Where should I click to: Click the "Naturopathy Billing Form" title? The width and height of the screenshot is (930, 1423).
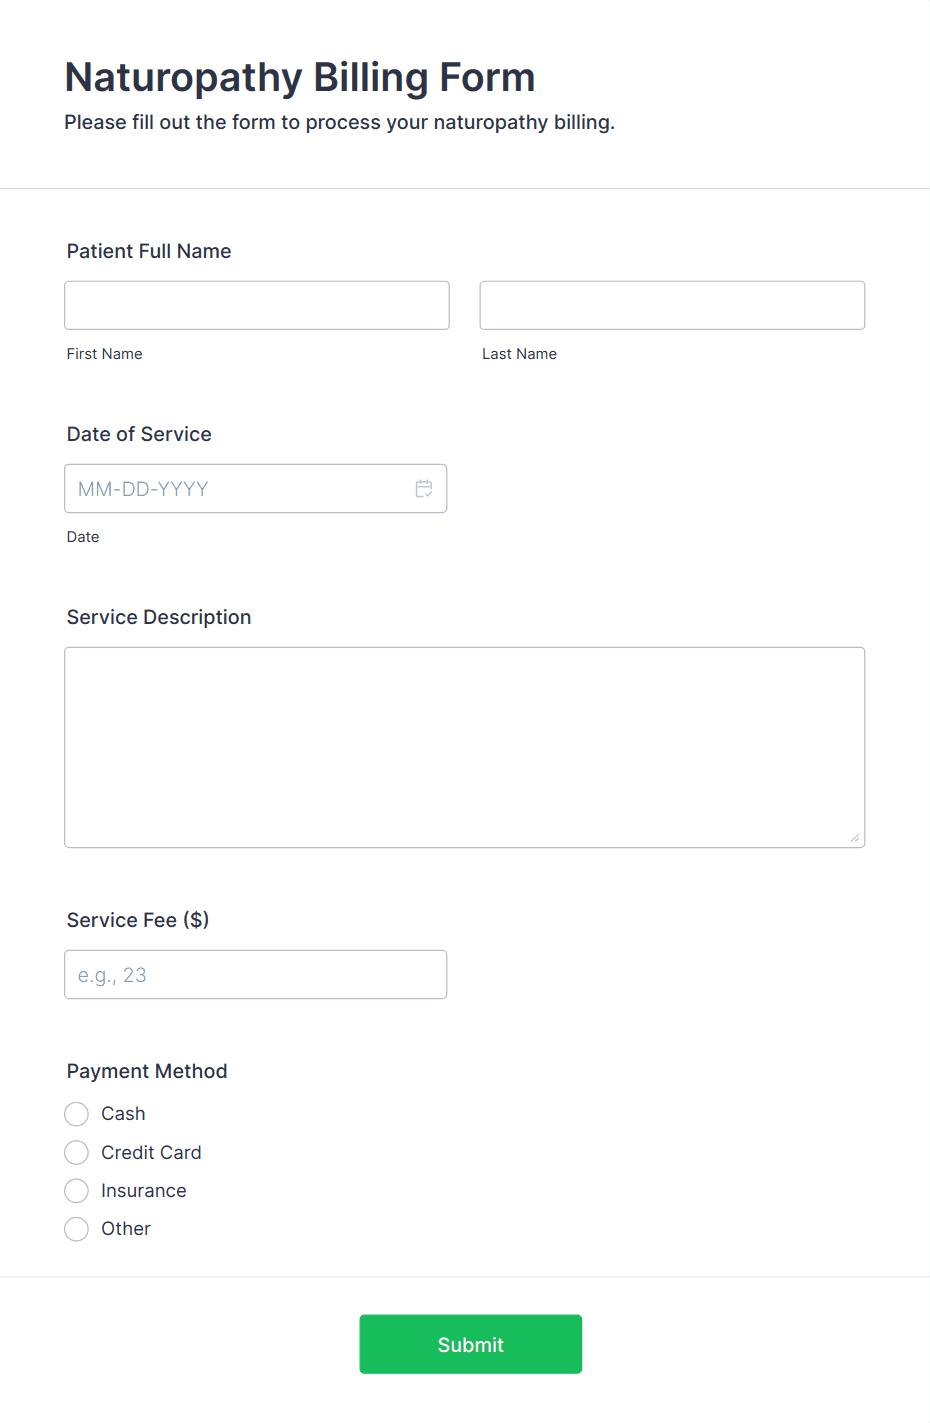click(x=300, y=77)
